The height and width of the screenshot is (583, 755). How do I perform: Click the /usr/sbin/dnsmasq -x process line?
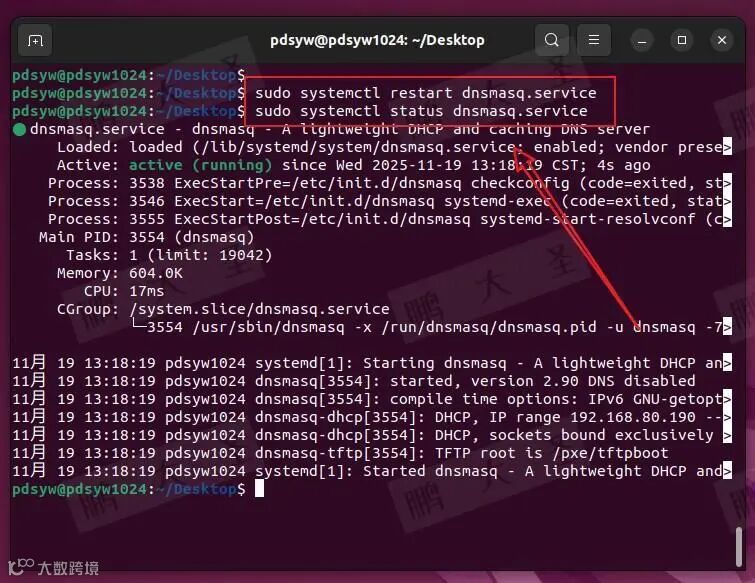(432, 327)
